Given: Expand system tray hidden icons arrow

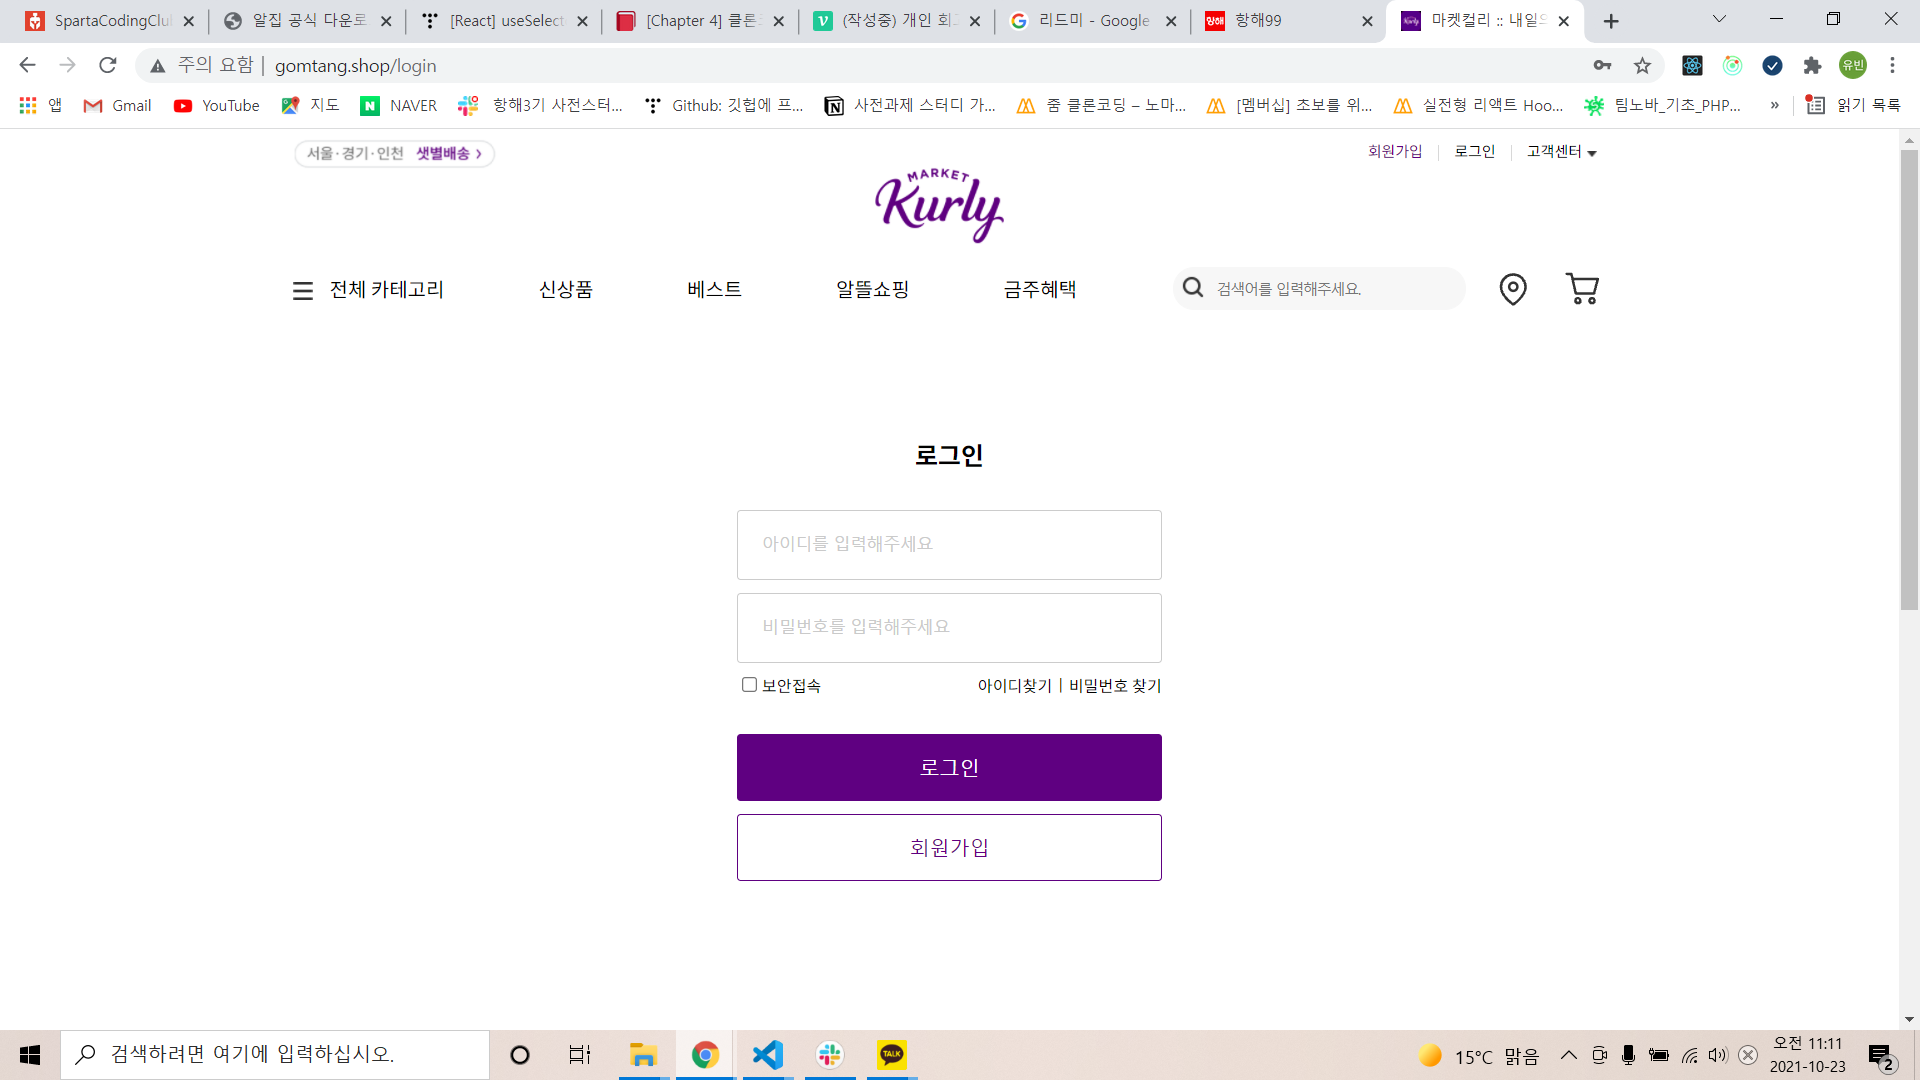Looking at the screenshot, I should [x=1568, y=1055].
